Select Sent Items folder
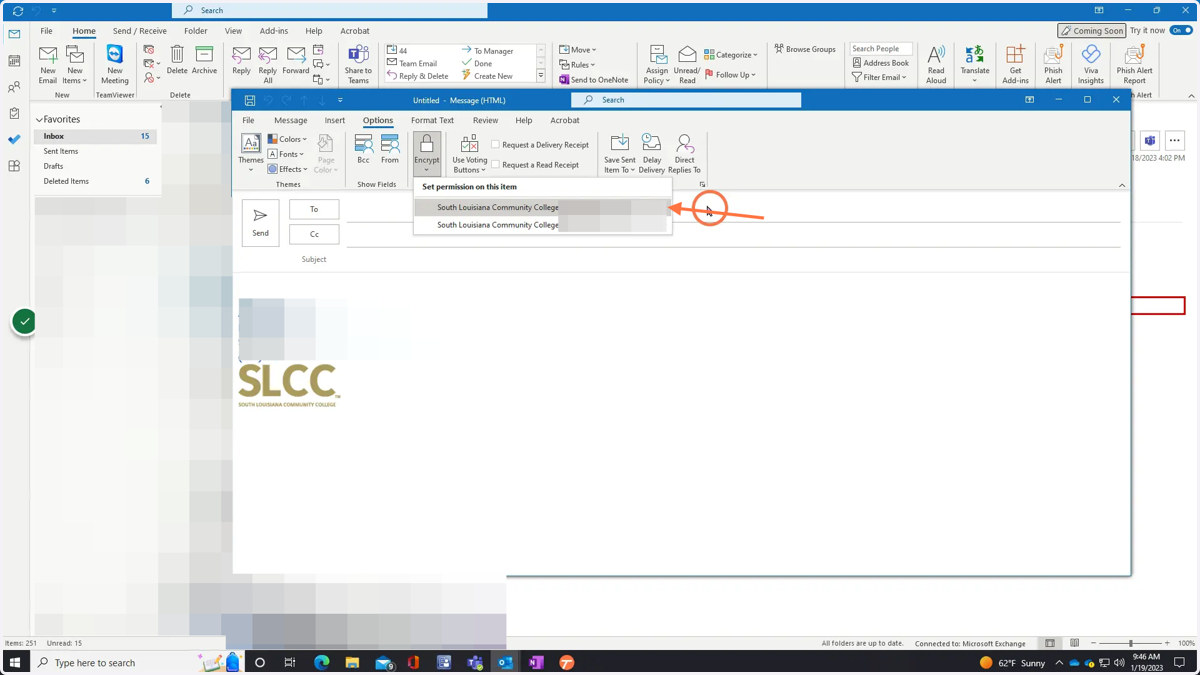 (96, 151)
